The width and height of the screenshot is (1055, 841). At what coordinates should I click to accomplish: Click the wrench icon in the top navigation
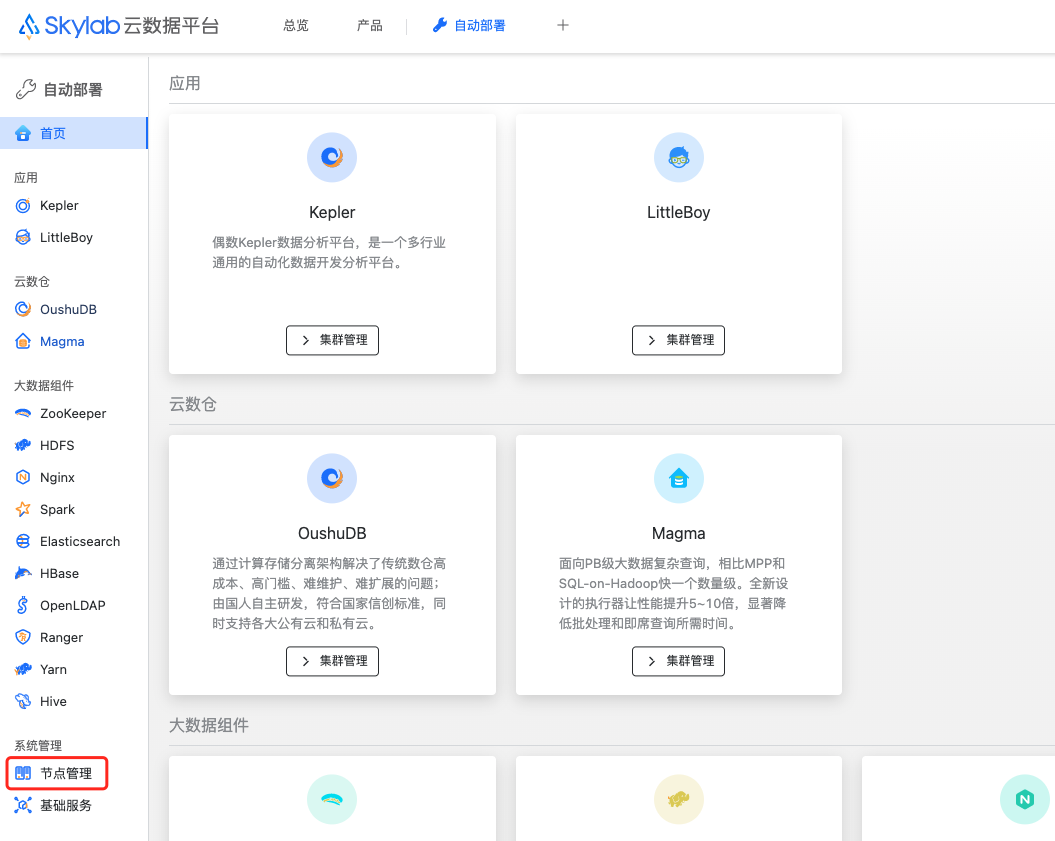tap(439, 26)
